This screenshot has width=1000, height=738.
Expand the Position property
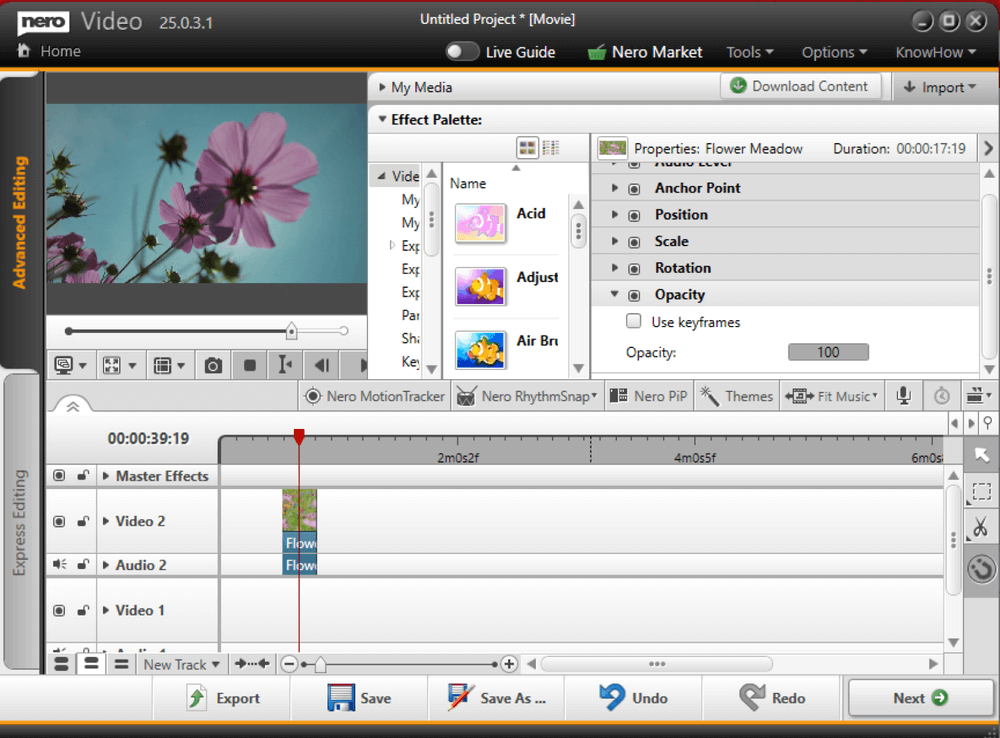pyautogui.click(x=615, y=215)
